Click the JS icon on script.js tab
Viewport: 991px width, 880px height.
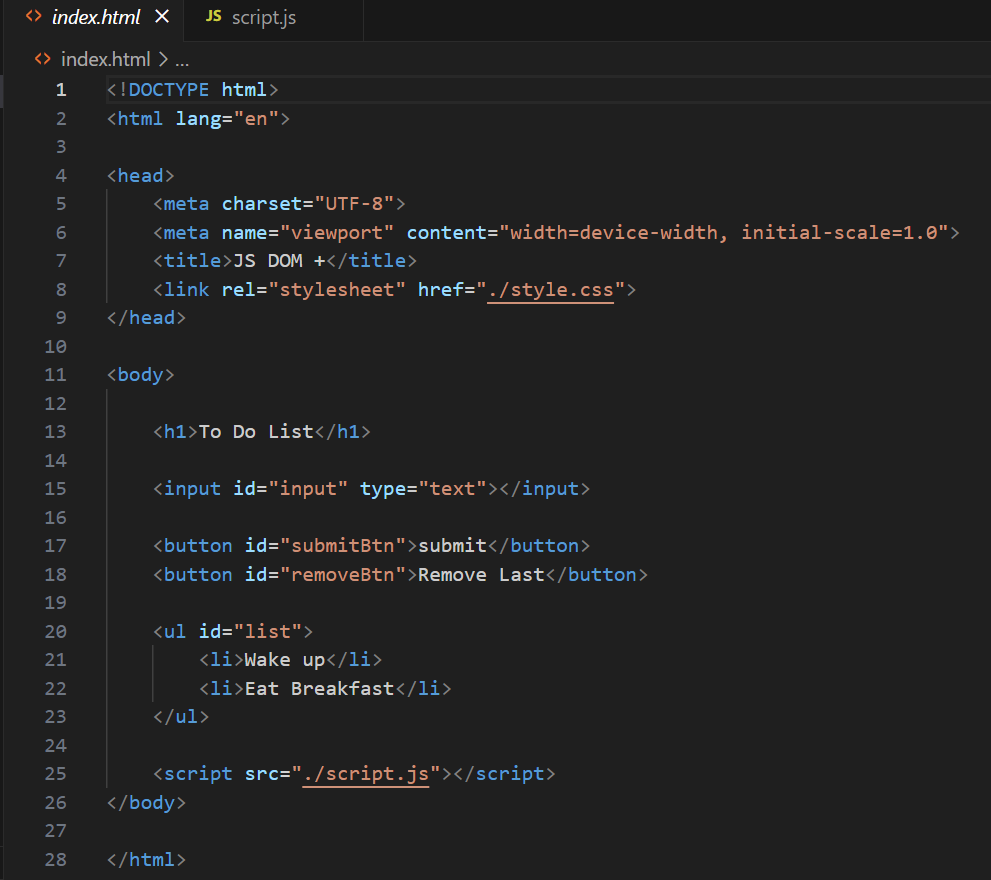tap(214, 17)
